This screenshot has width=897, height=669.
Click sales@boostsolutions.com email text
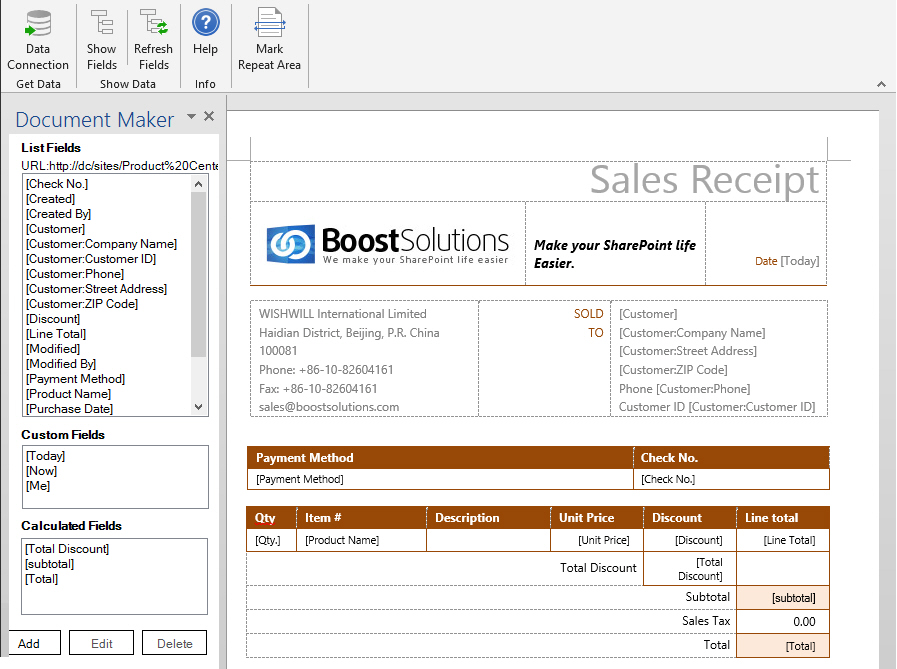(329, 407)
